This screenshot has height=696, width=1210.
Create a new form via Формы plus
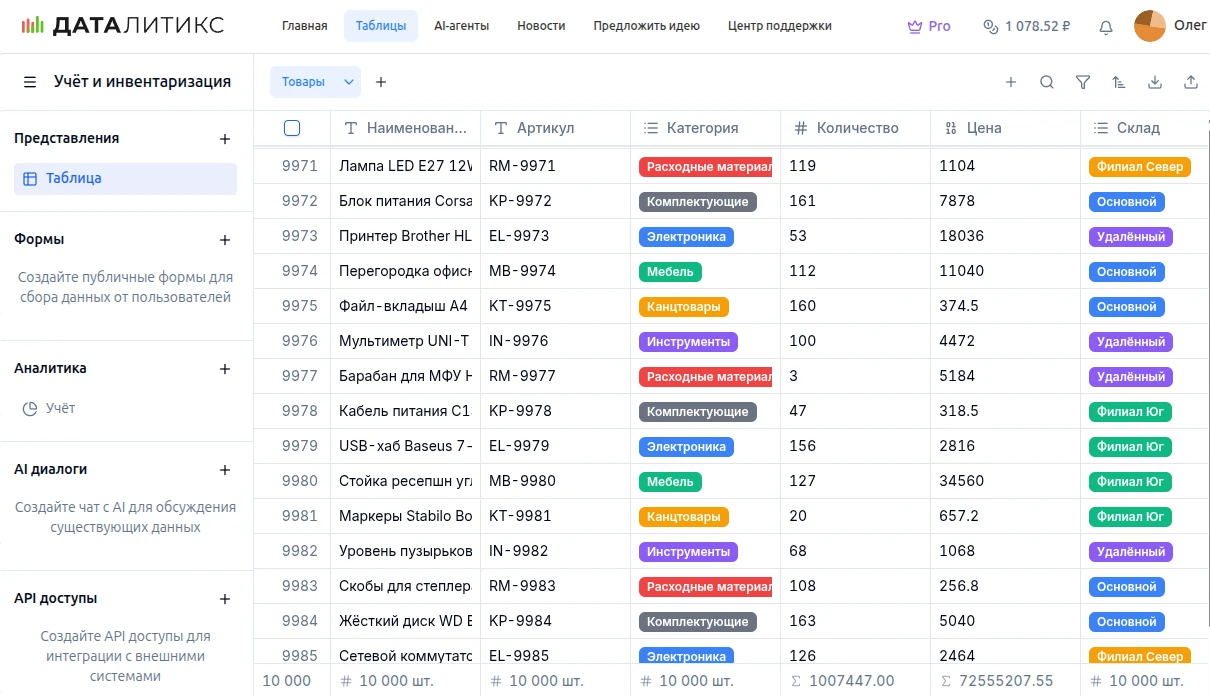pos(225,240)
